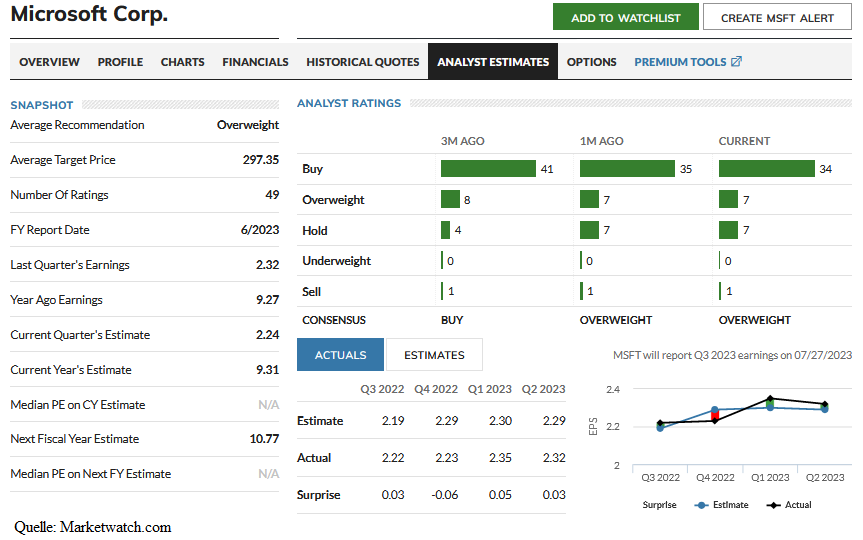This screenshot has width=863, height=540.
Task: Click the Microsoft Corp. title
Action: [89, 14]
